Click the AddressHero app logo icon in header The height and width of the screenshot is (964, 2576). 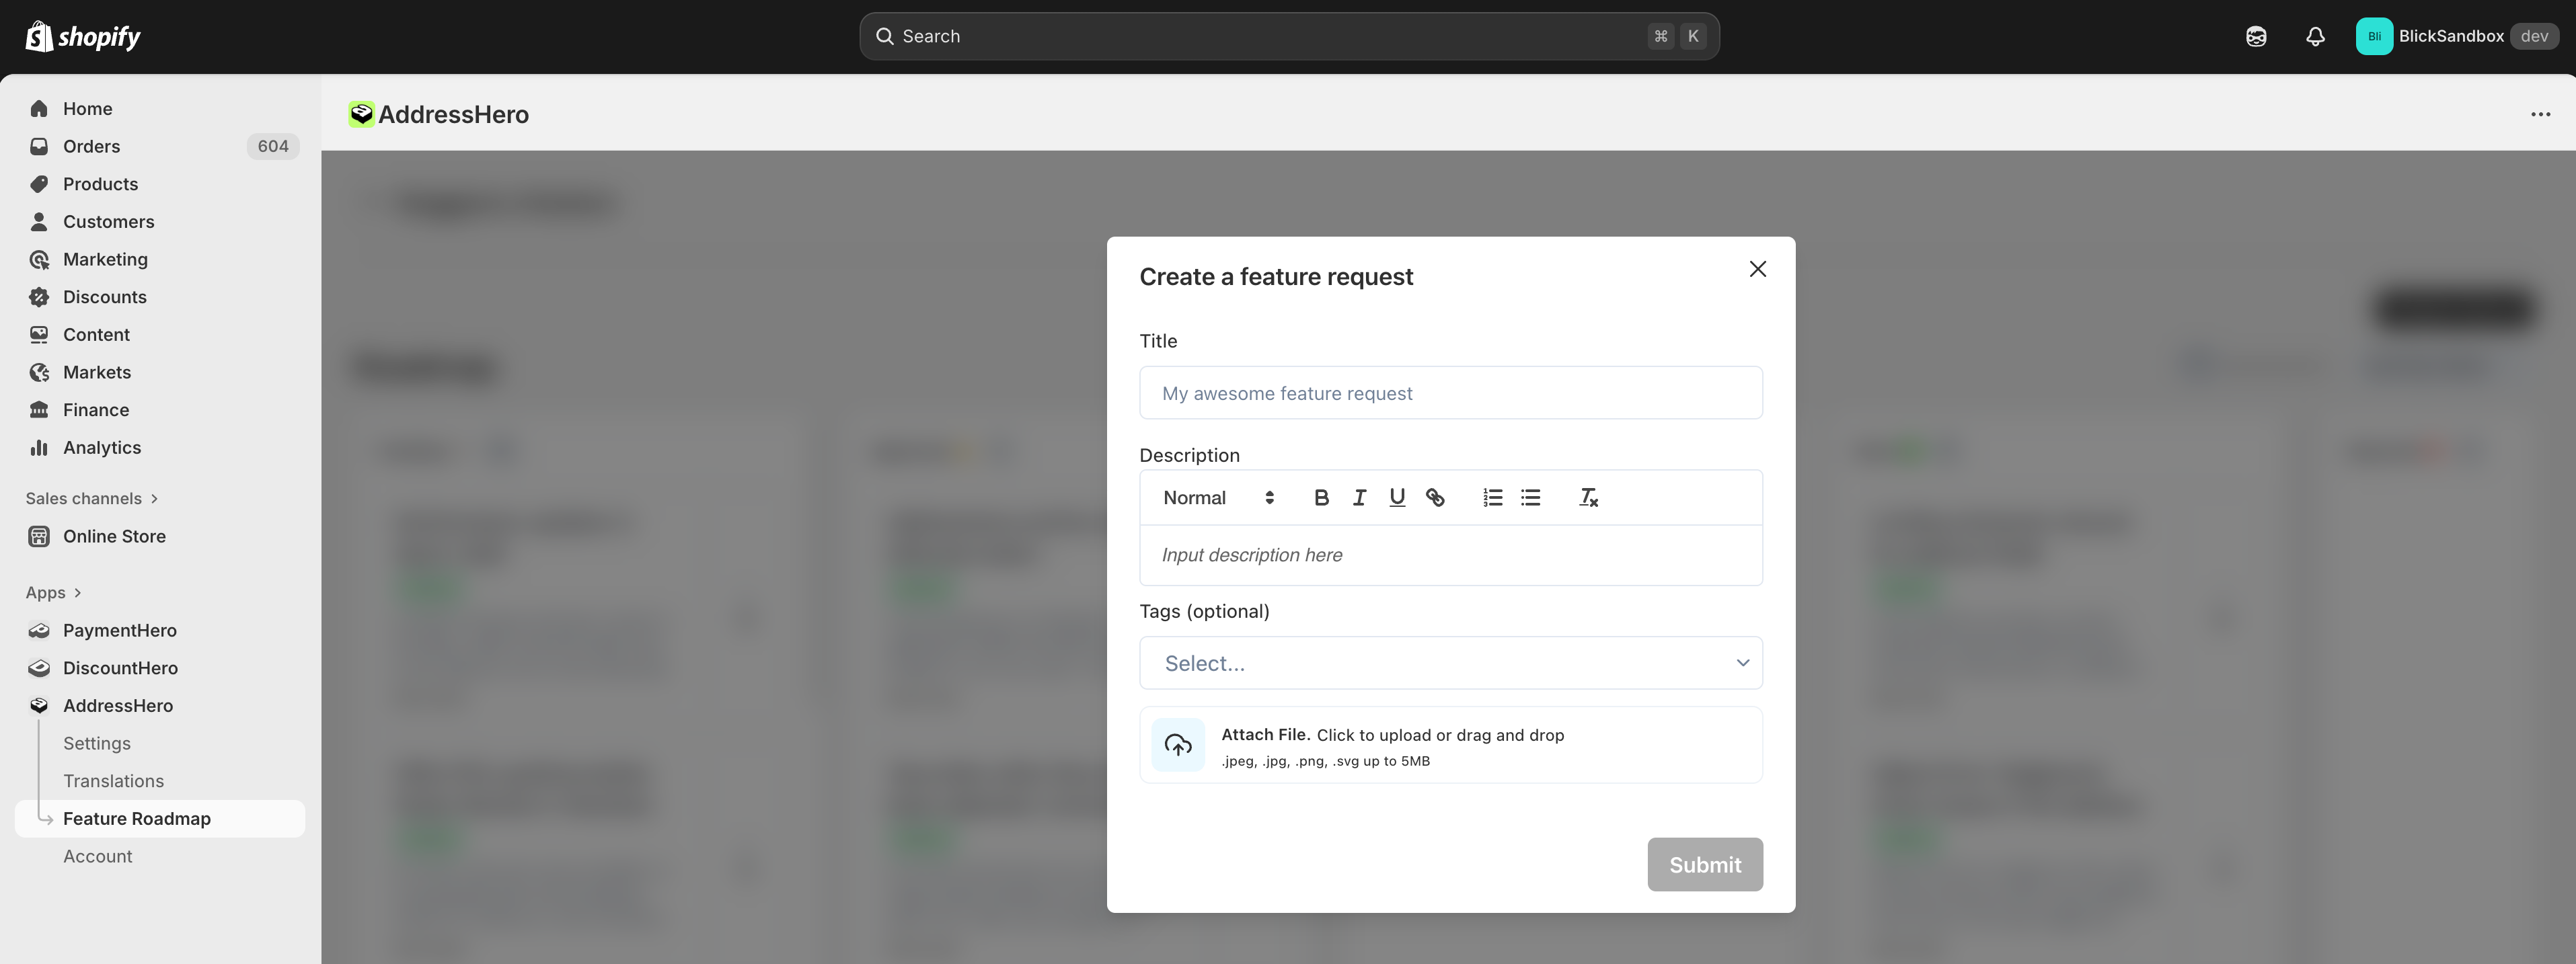point(361,114)
